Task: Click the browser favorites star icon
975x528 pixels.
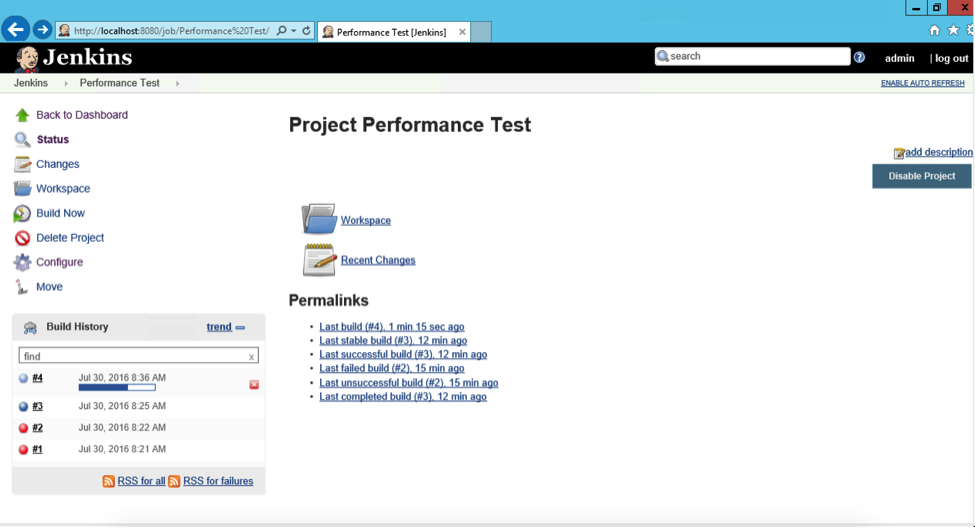Action: pyautogui.click(x=953, y=30)
